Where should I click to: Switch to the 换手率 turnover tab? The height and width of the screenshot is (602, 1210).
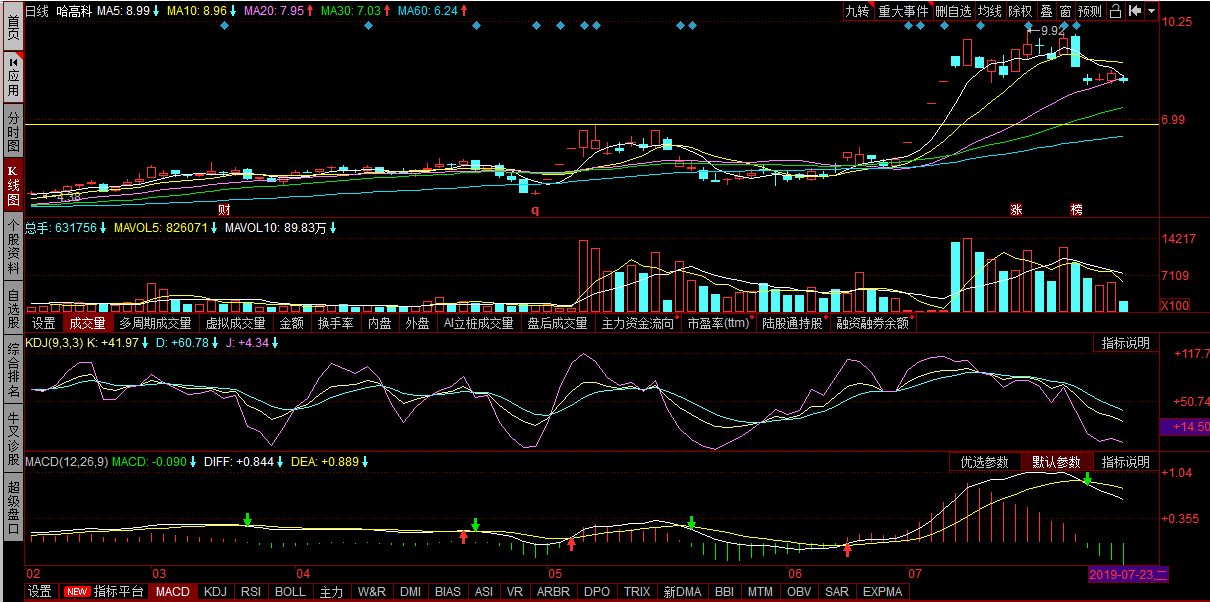(335, 323)
